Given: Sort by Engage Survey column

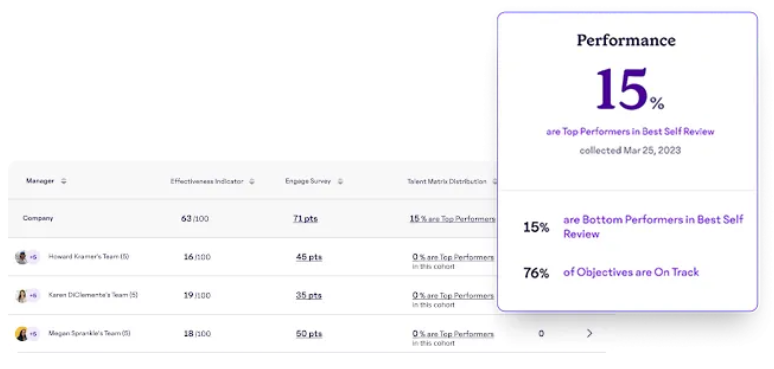Looking at the screenshot, I should click(x=340, y=181).
